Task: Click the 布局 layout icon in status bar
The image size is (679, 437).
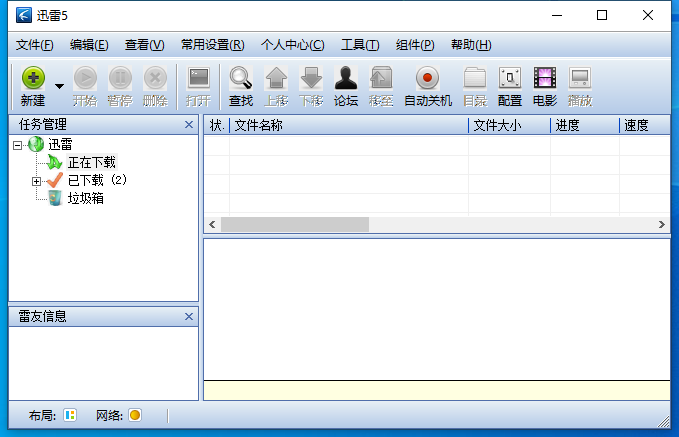Action: tap(70, 415)
